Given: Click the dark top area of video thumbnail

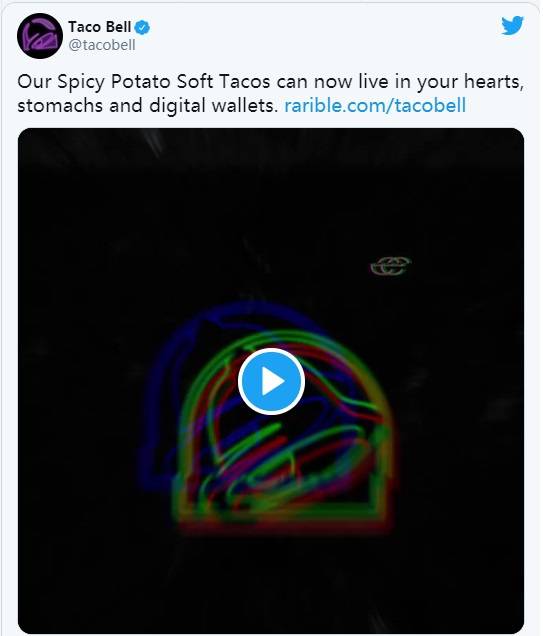Looking at the screenshot, I should 271,183.
